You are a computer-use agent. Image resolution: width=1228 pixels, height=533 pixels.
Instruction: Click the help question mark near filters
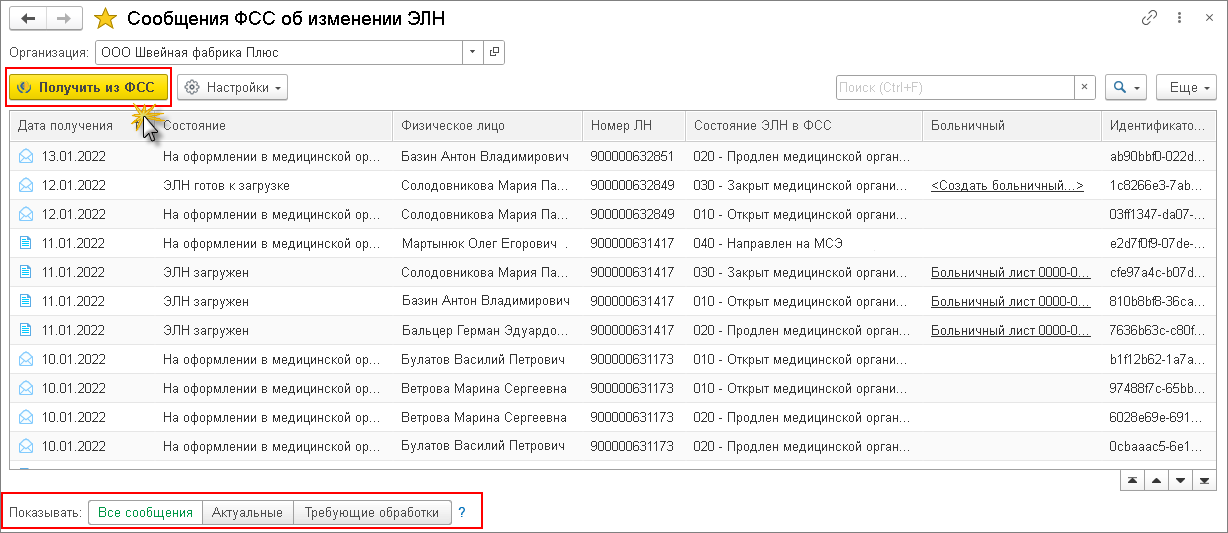(462, 513)
